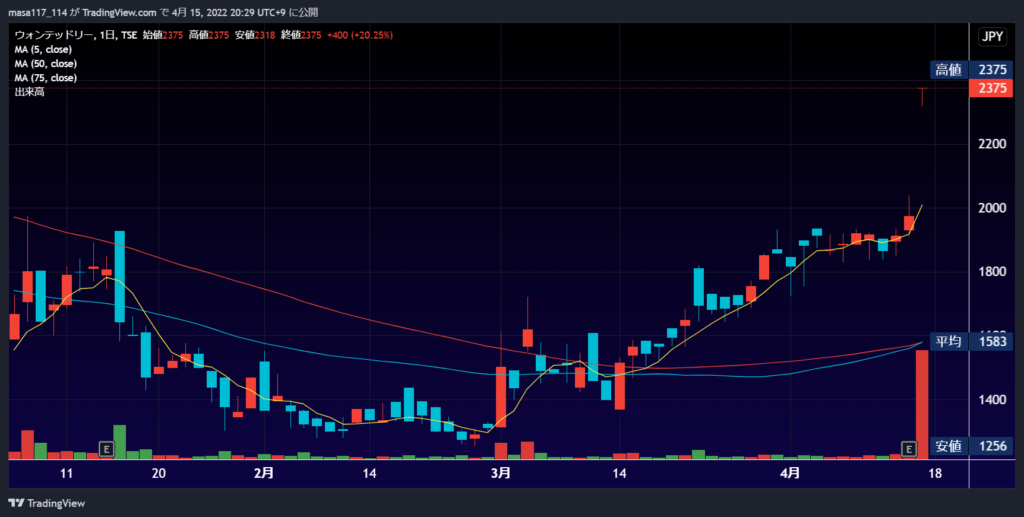1024x517 pixels.
Task: Click the +400 (+20.25%) change value
Action: click(360, 35)
